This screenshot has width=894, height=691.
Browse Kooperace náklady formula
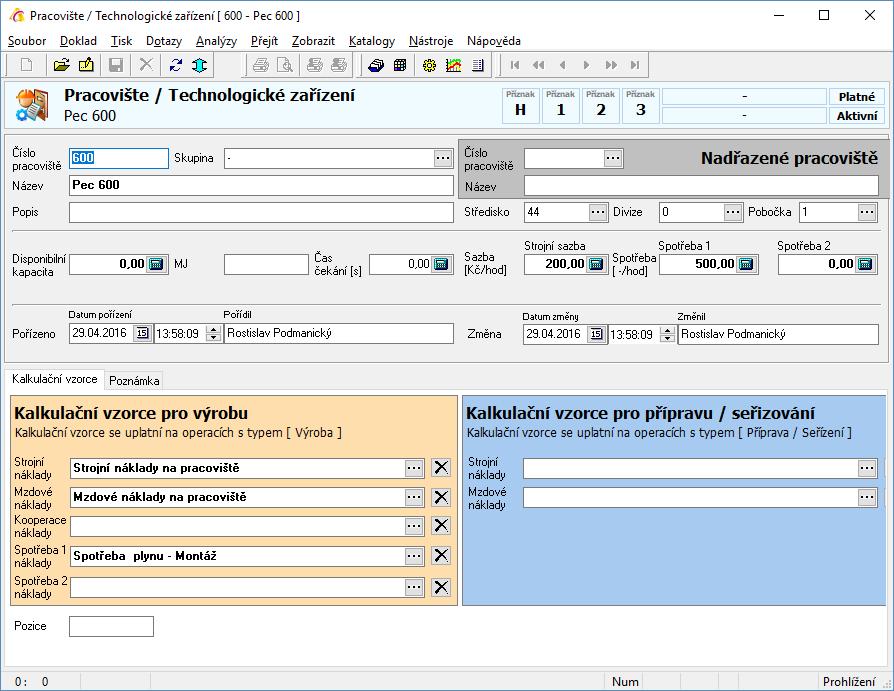[414, 526]
